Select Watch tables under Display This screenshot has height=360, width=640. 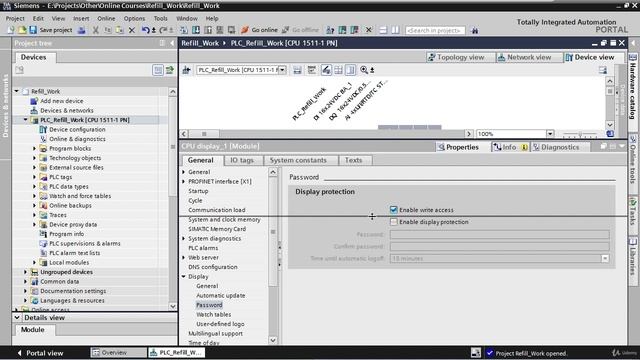point(213,314)
